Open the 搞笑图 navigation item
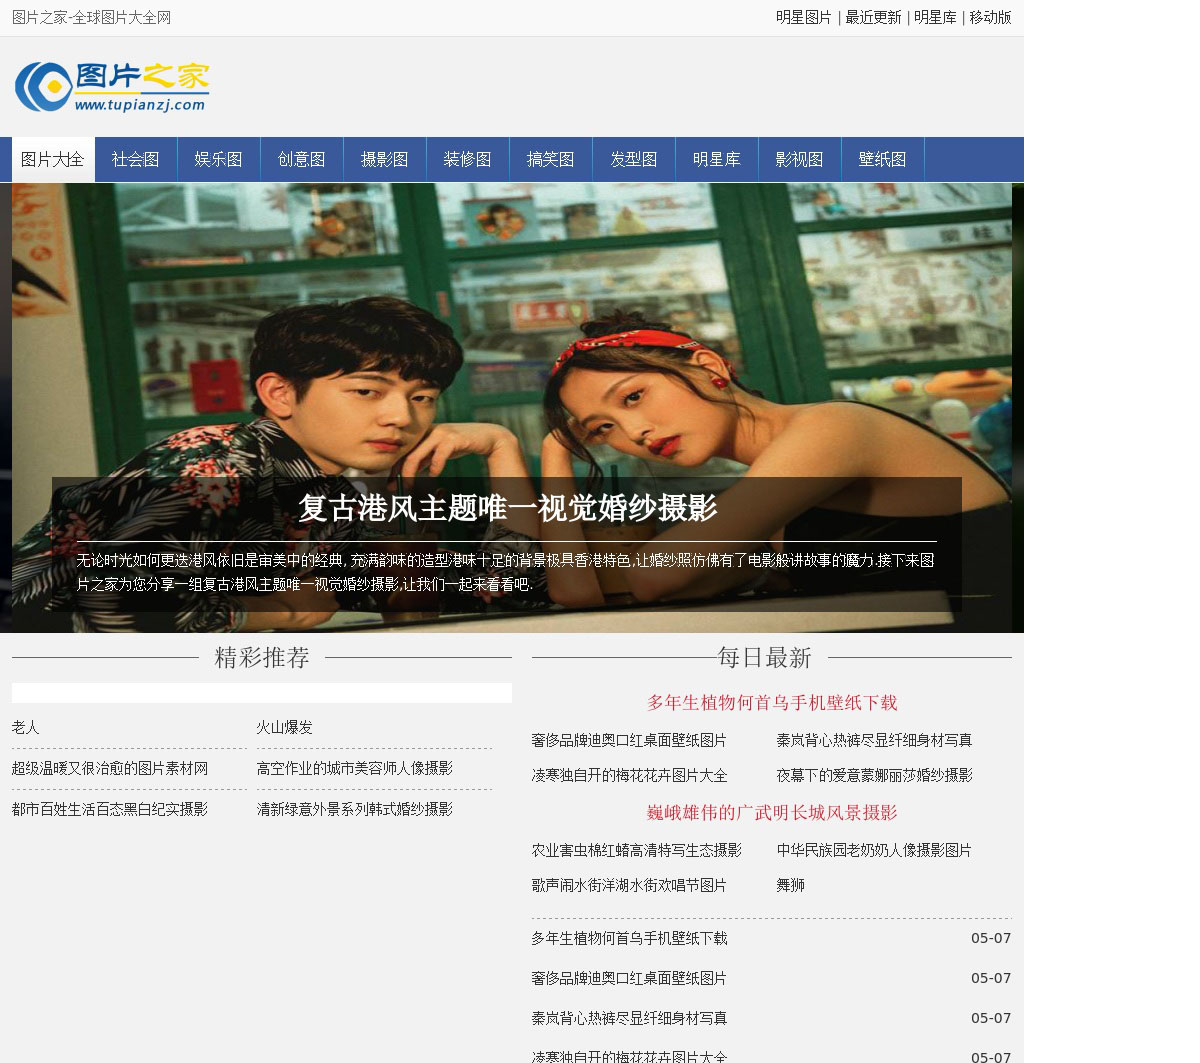 [x=551, y=160]
